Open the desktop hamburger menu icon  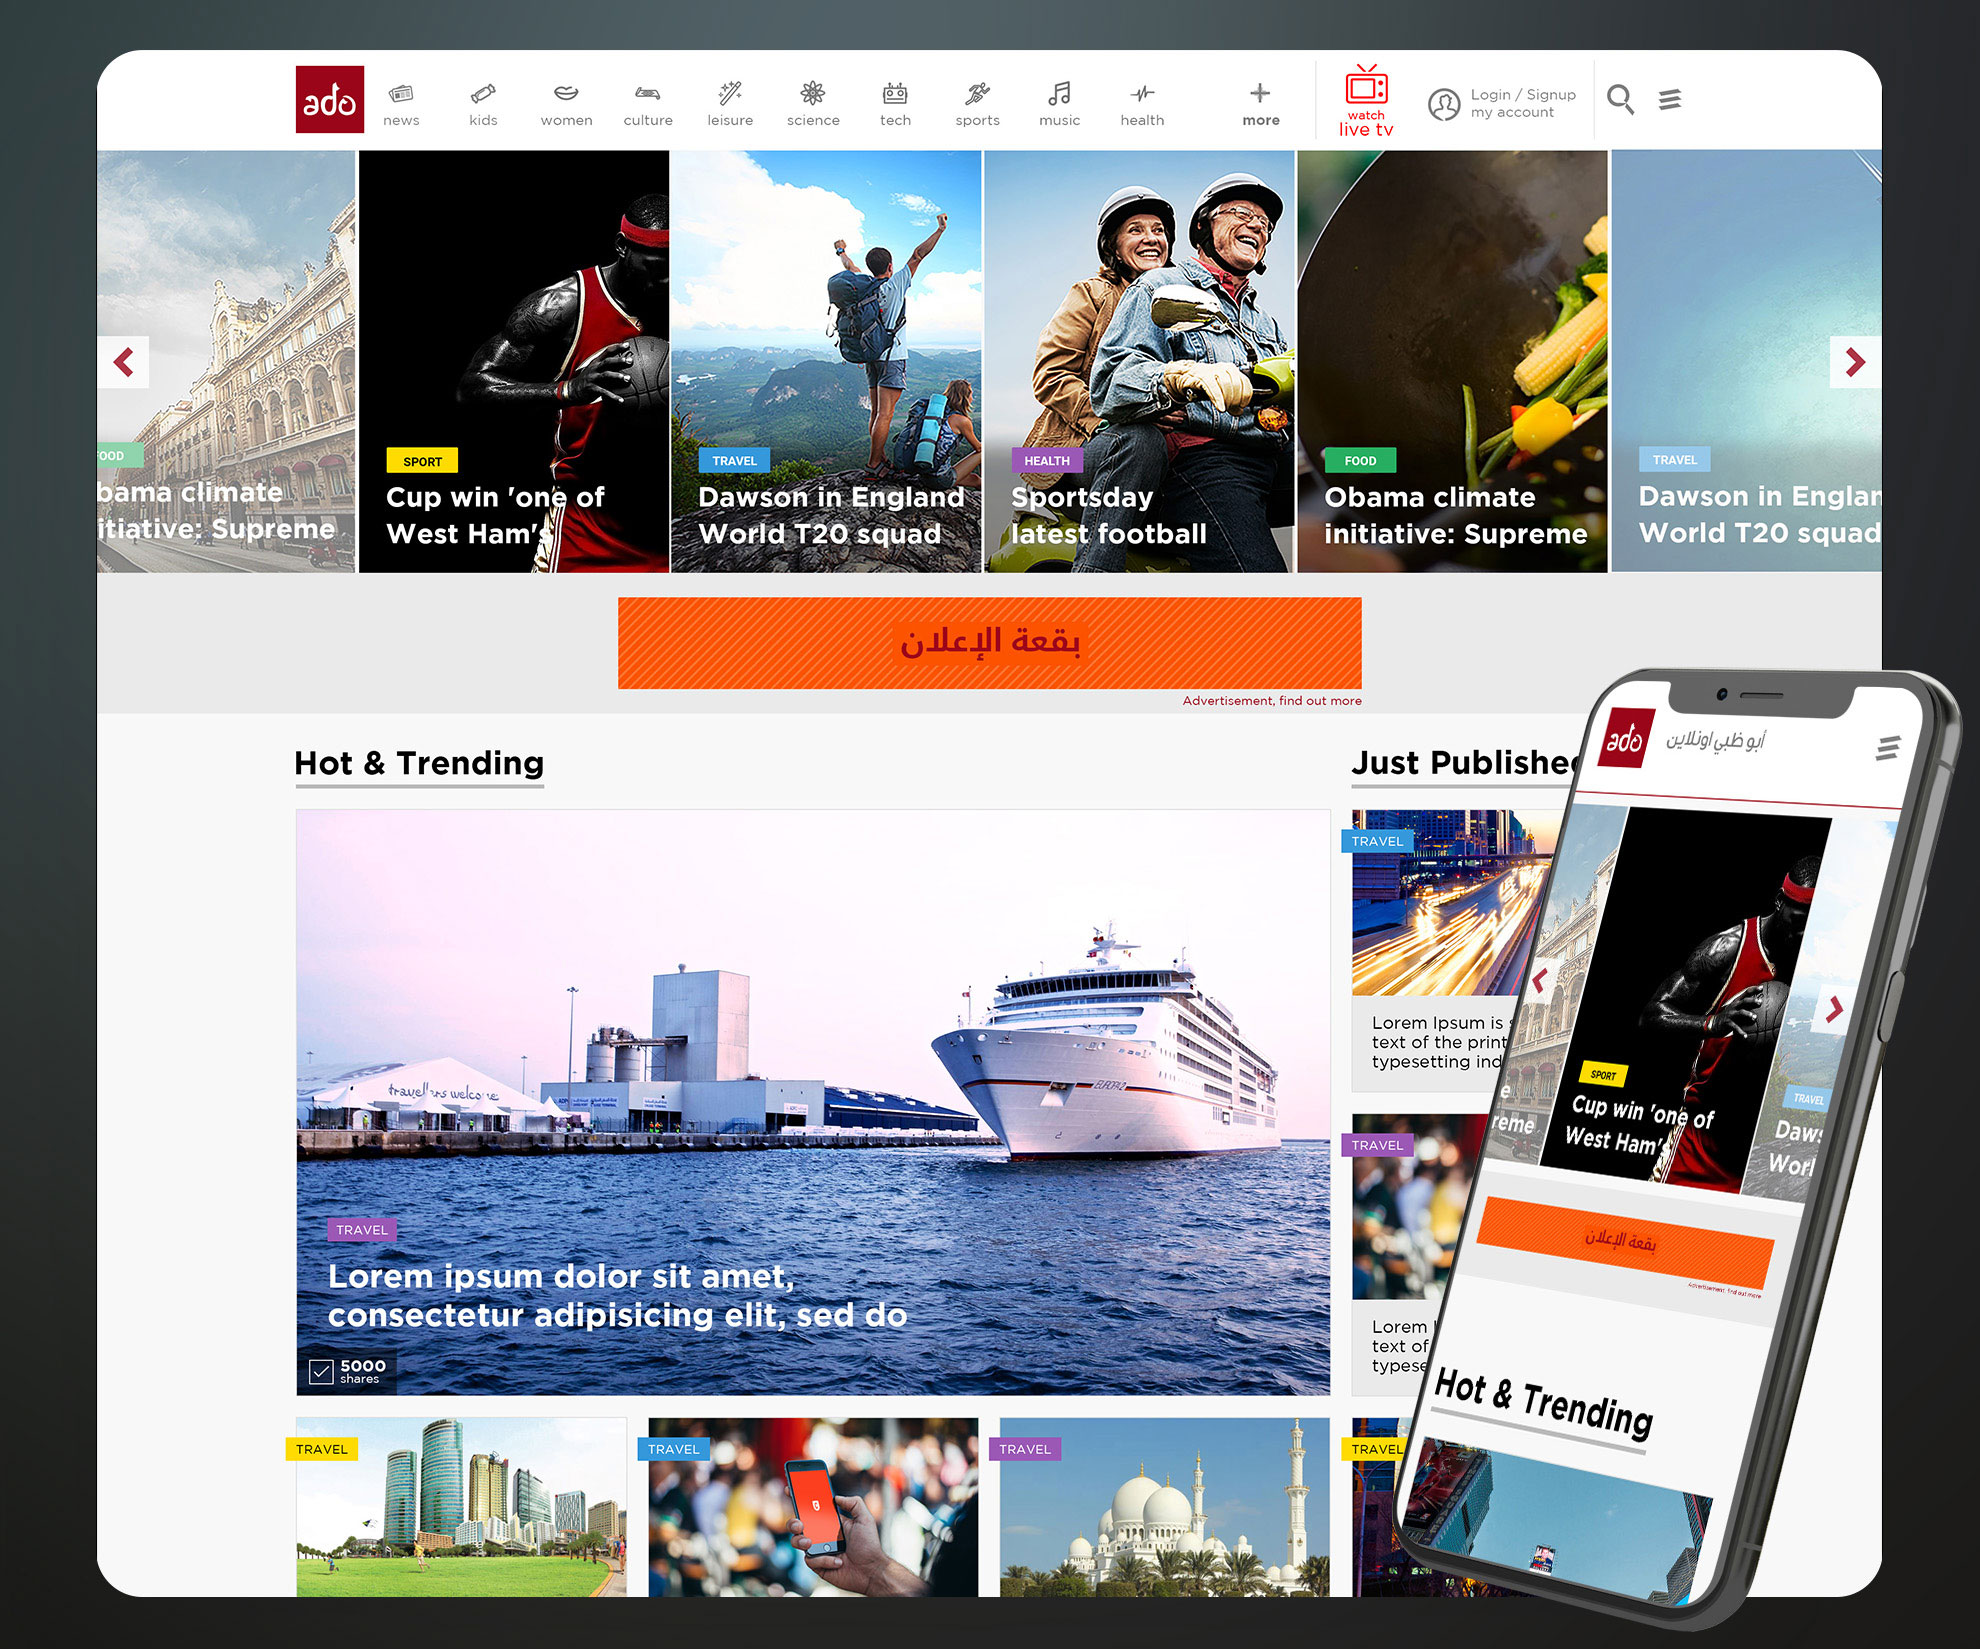coord(1670,99)
